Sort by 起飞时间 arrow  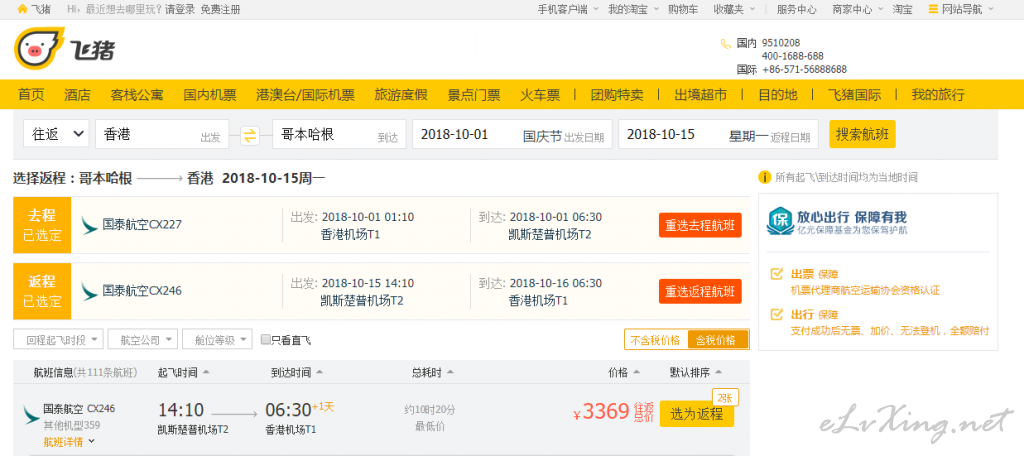(x=206, y=372)
